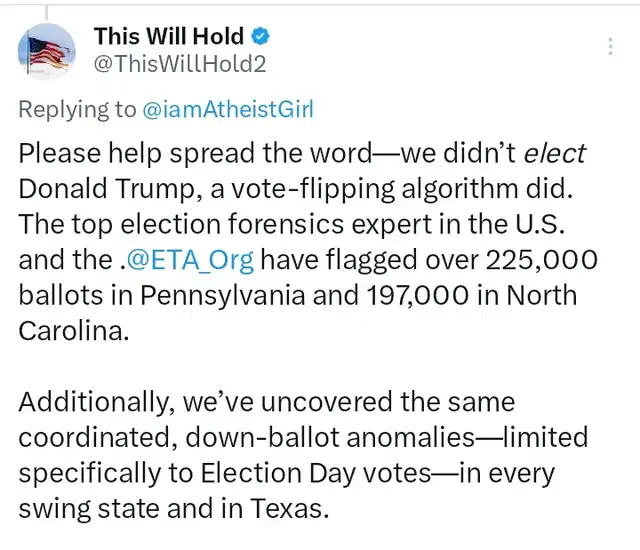640x550 pixels.
Task: Open the @iamAtheistGirl mention link
Action: (228, 109)
